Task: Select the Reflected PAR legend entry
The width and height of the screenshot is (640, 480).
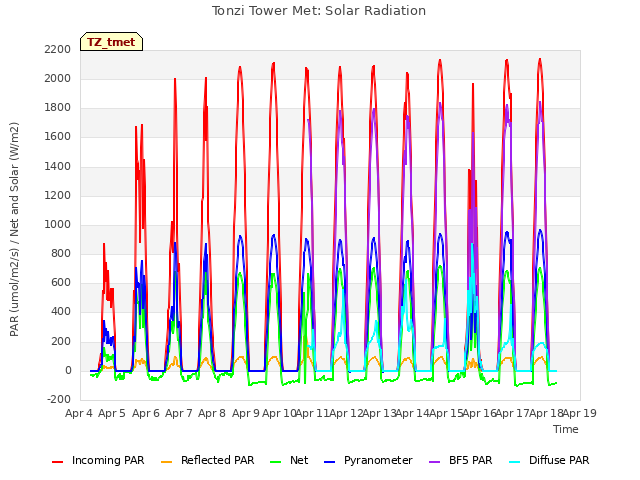Action: (207, 460)
